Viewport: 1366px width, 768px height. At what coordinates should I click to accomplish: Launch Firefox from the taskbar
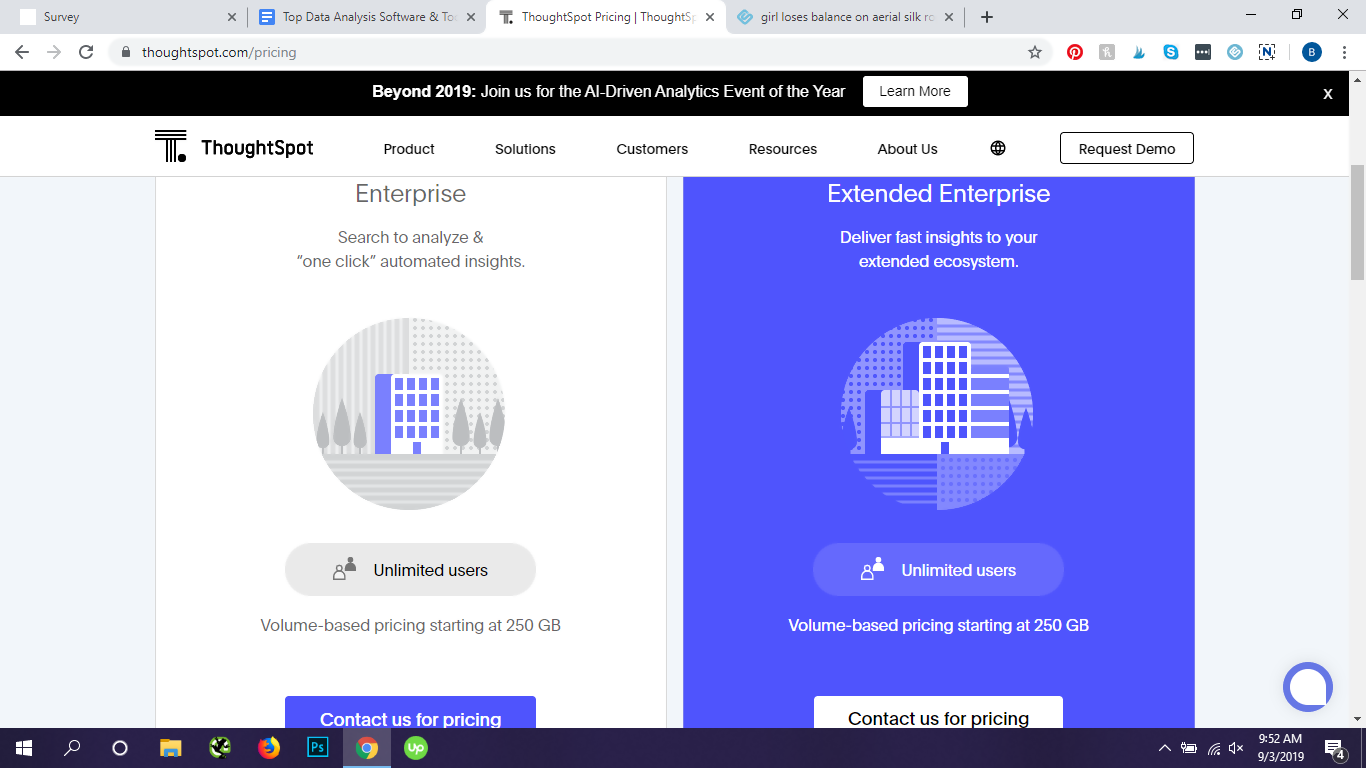click(269, 747)
